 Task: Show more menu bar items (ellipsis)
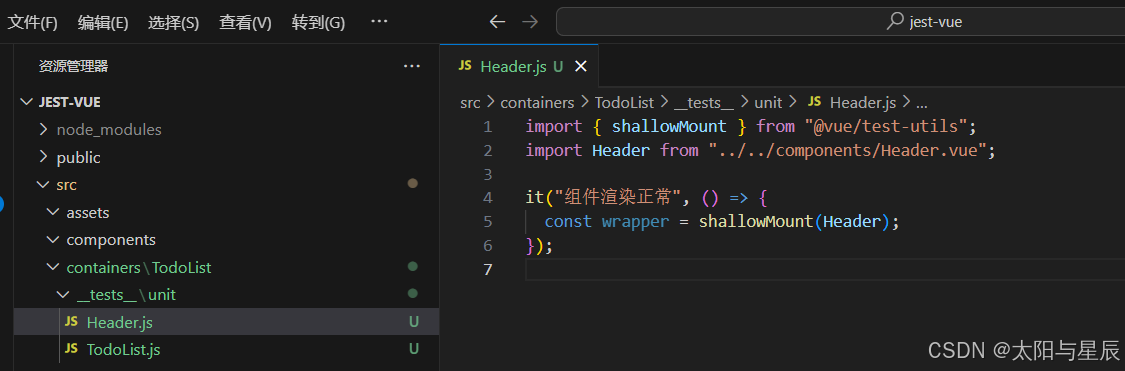point(379,22)
